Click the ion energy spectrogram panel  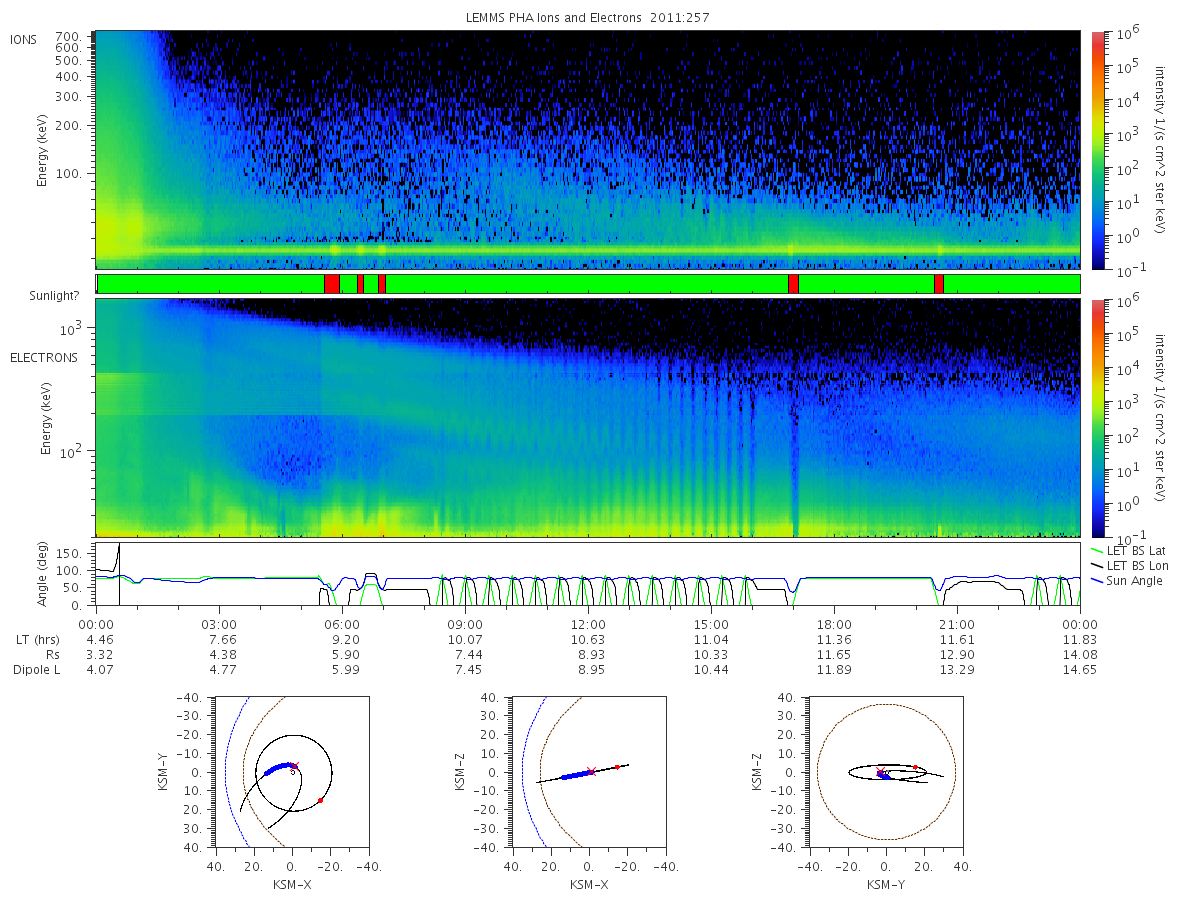(x=588, y=150)
